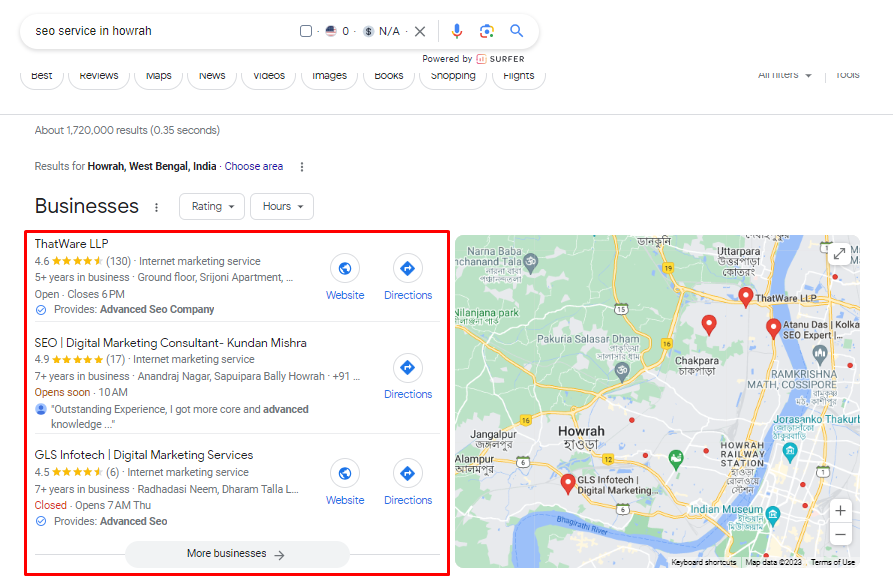The image size is (893, 587).
Task: Click Website label under GLS Infotech
Action: [345, 500]
